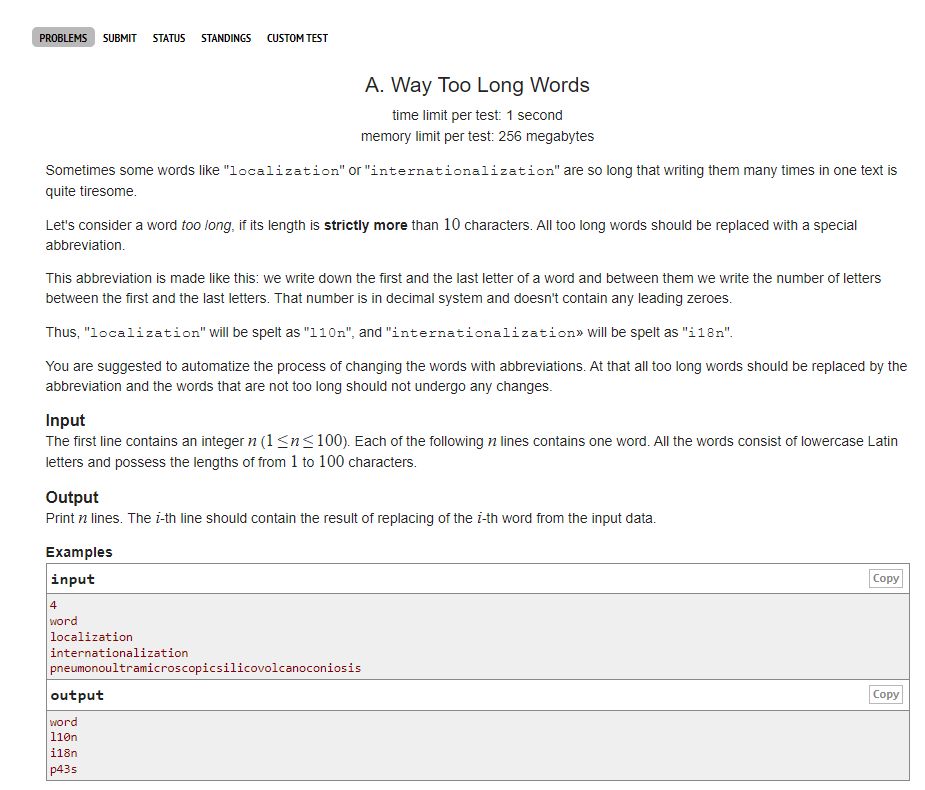
Task: Click the long word pneumonoultramicroscopicsilicovolcanoconiosis
Action: [204, 668]
